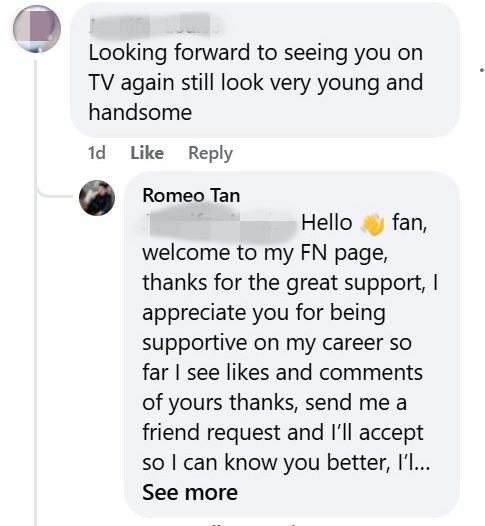Expand the reply with See more
Image resolution: width=485 pixels, height=526 pixels.
pos(190,492)
